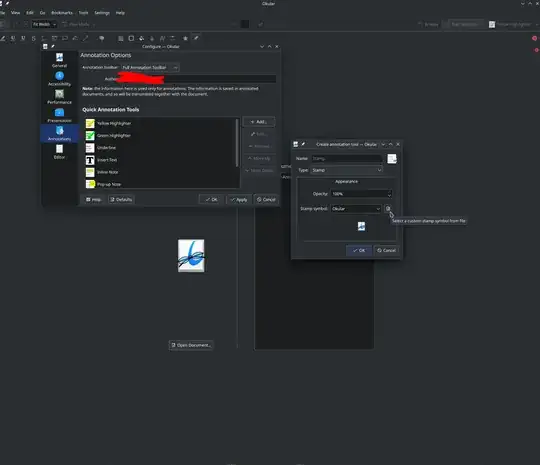
Task: Open the Help menu
Action: pos(120,13)
